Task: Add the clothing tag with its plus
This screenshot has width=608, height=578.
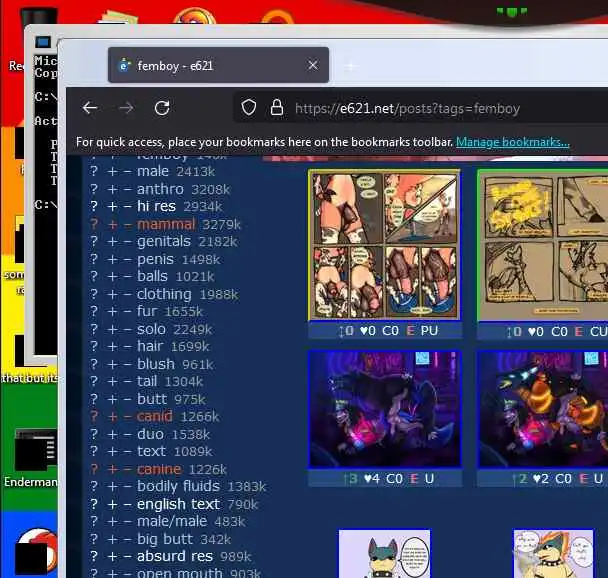Action: coord(112,294)
